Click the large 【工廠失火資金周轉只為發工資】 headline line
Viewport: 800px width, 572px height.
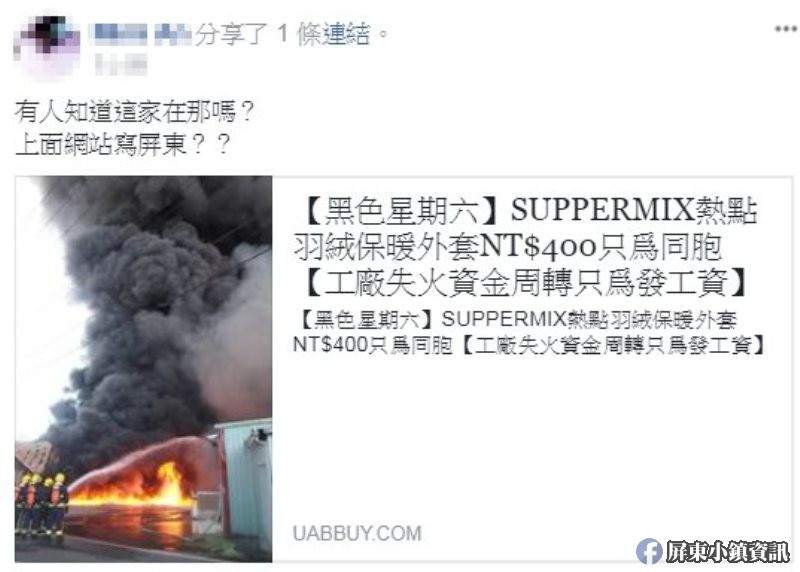pyautogui.click(x=528, y=283)
